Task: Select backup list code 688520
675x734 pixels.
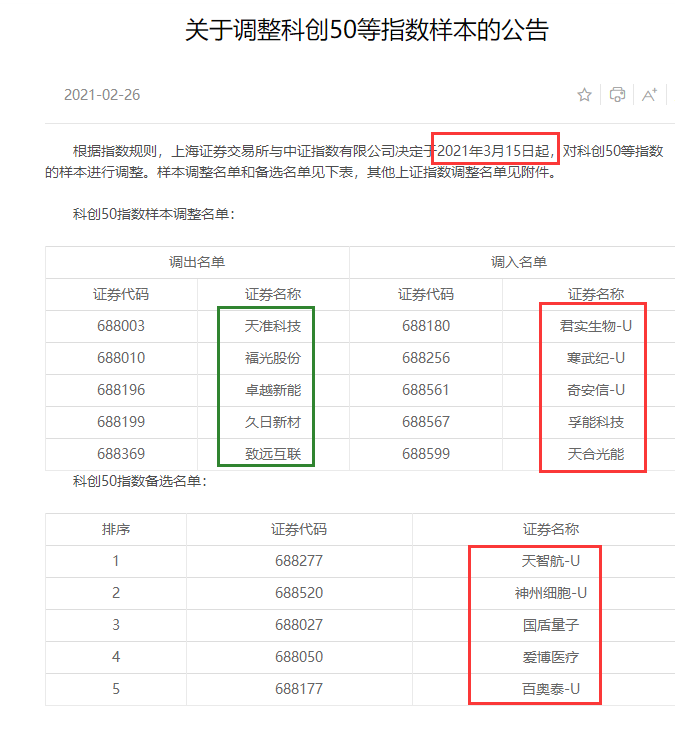Action: coord(299,593)
